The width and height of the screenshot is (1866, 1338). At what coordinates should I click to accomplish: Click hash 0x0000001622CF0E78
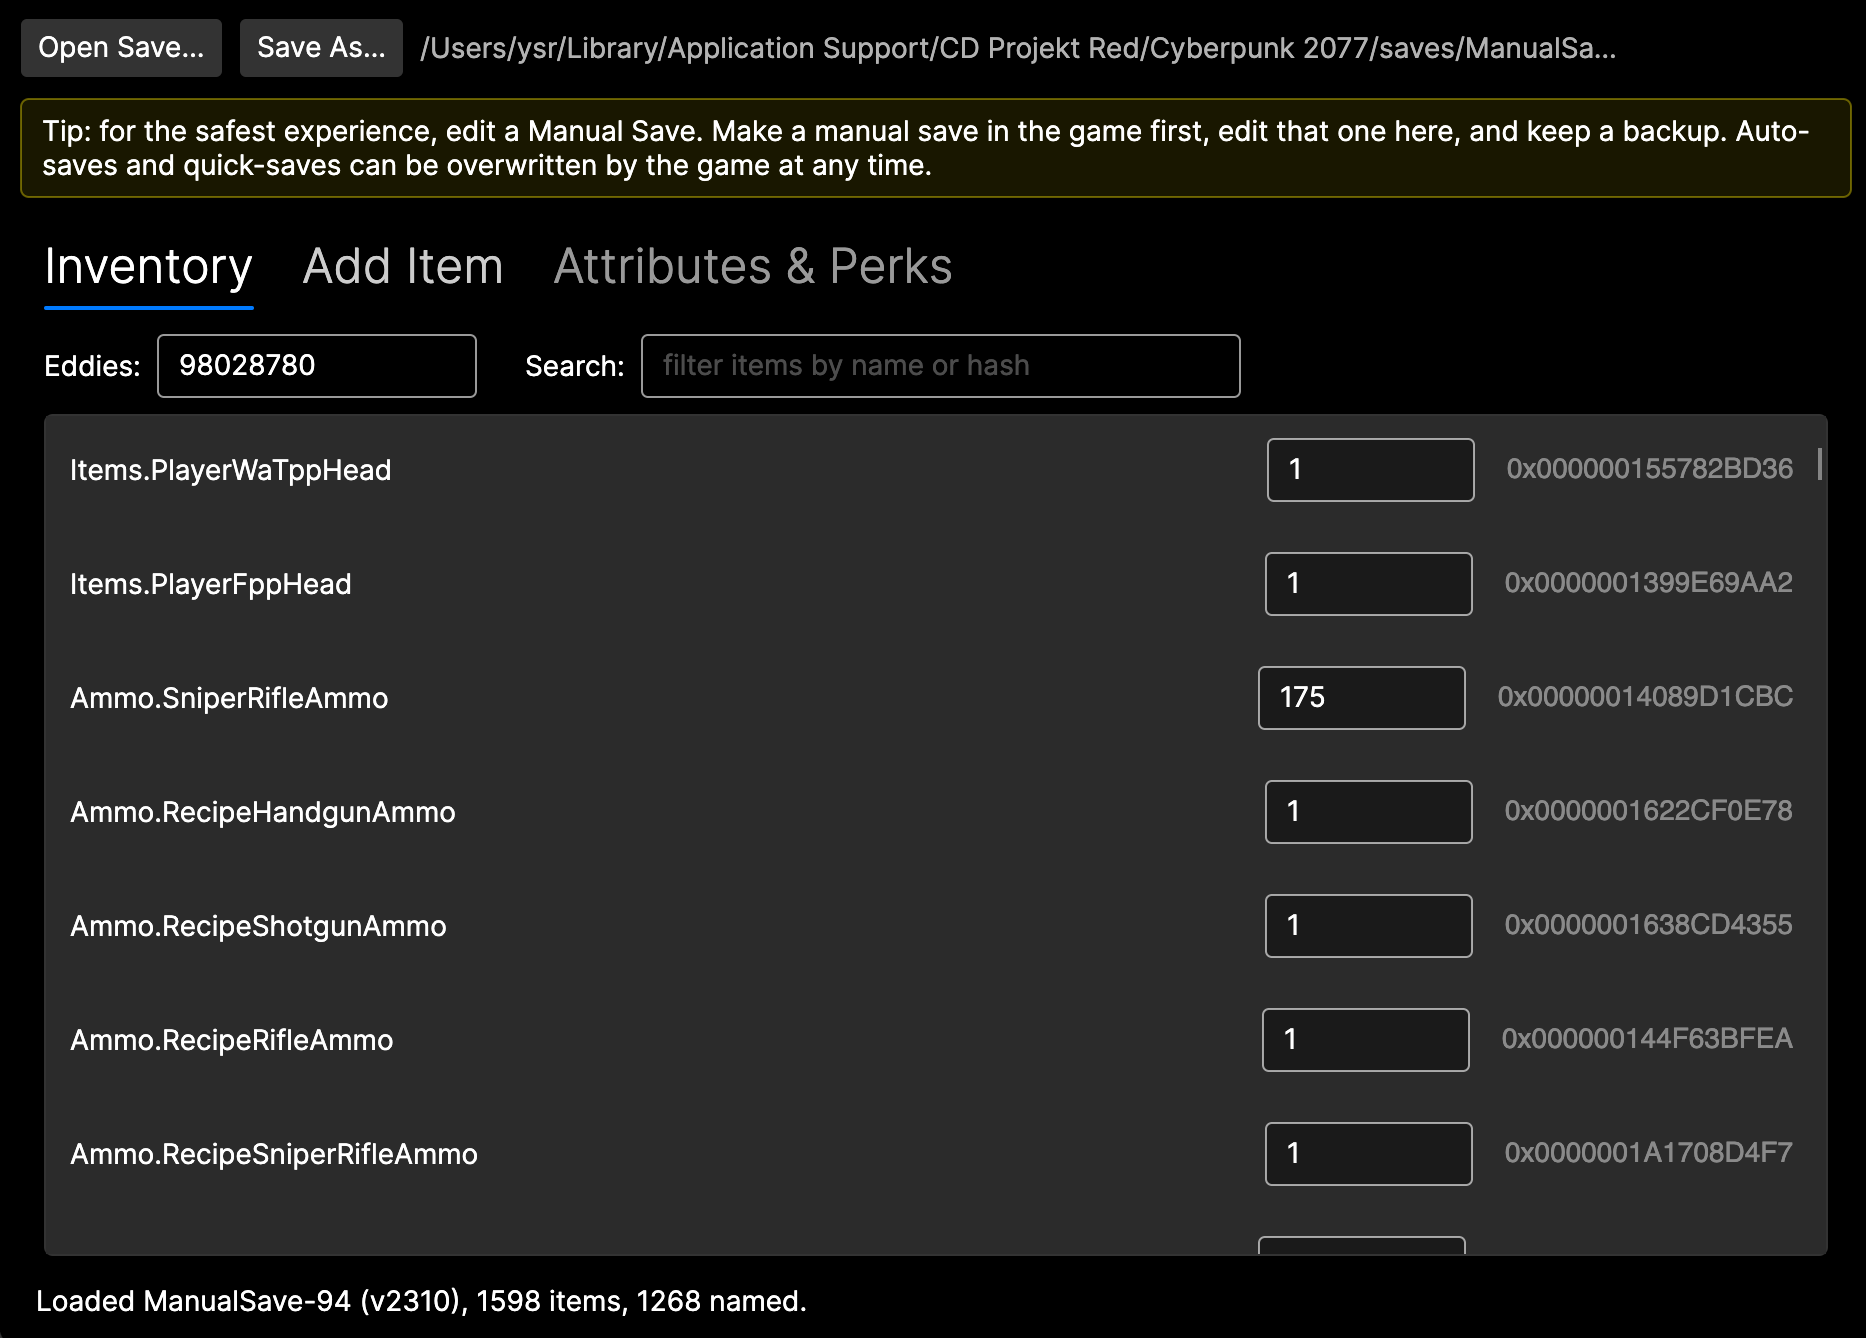coord(1649,811)
